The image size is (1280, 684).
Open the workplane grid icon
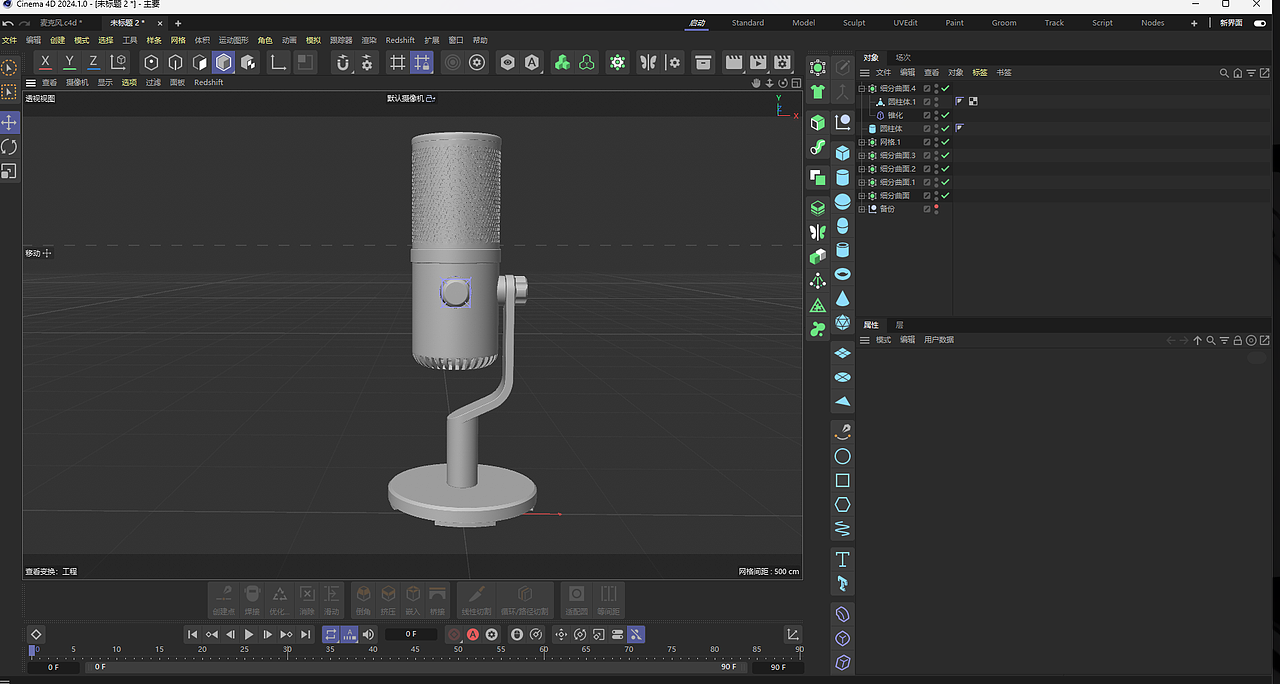397,63
